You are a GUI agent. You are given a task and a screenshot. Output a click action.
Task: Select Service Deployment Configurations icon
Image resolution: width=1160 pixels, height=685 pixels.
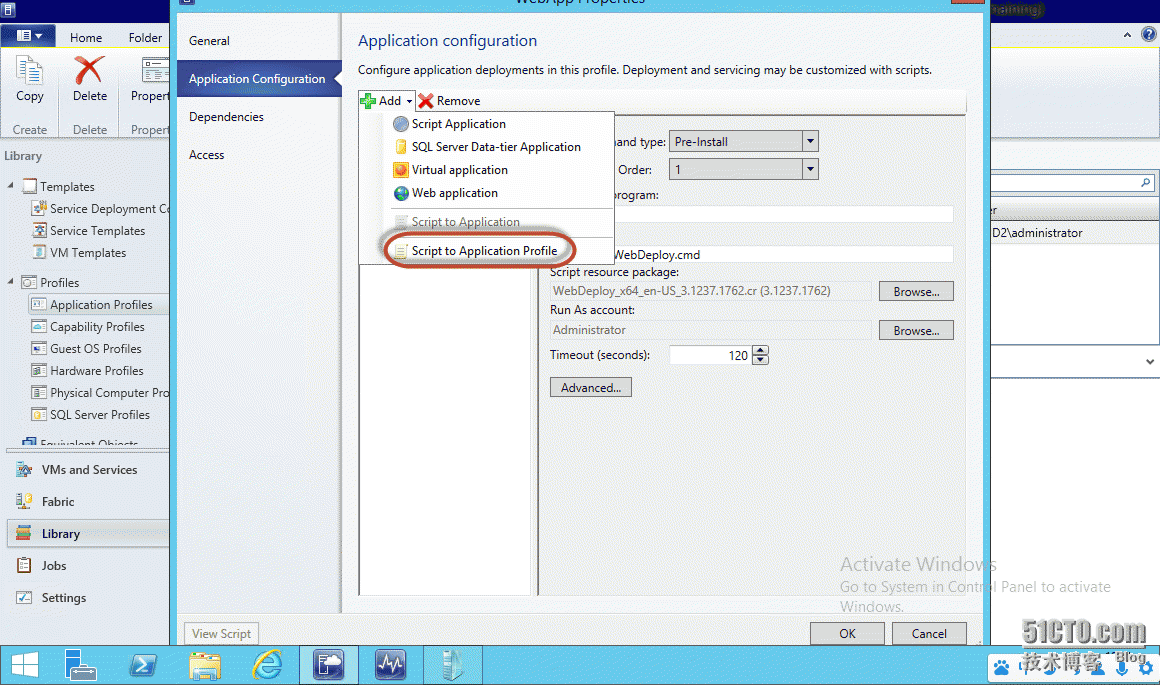coord(39,208)
